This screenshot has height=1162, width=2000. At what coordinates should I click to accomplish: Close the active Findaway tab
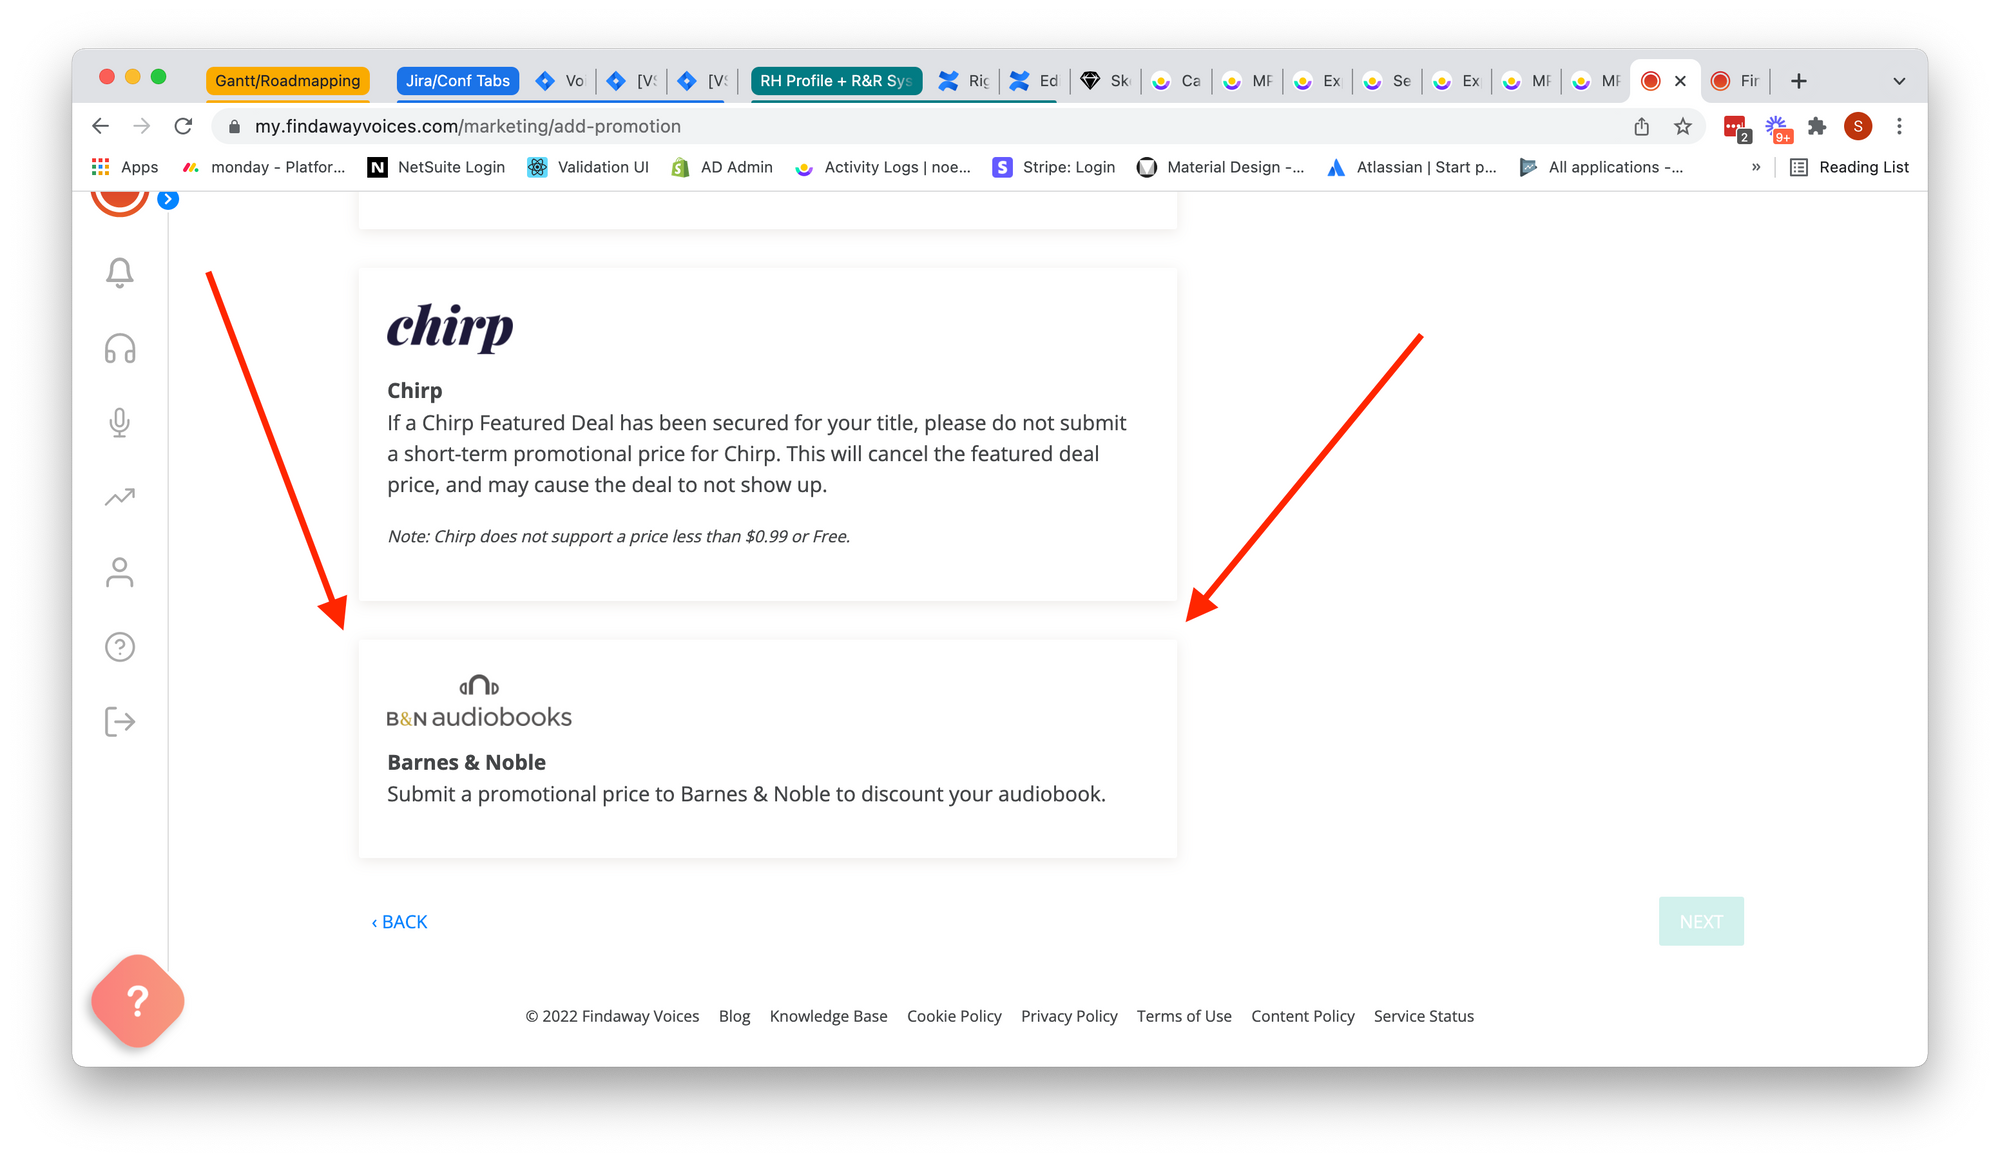click(1681, 81)
